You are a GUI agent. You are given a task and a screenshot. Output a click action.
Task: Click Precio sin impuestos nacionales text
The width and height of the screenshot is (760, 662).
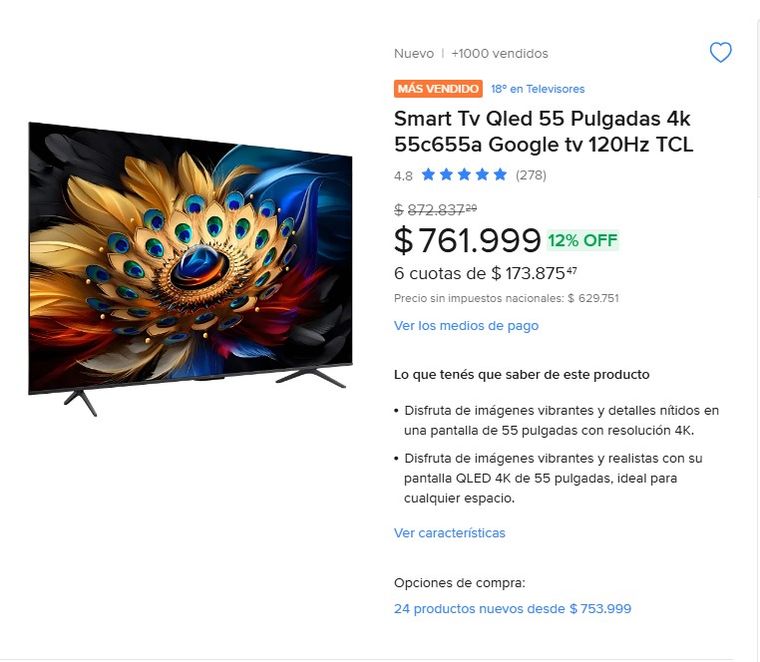[x=507, y=298]
